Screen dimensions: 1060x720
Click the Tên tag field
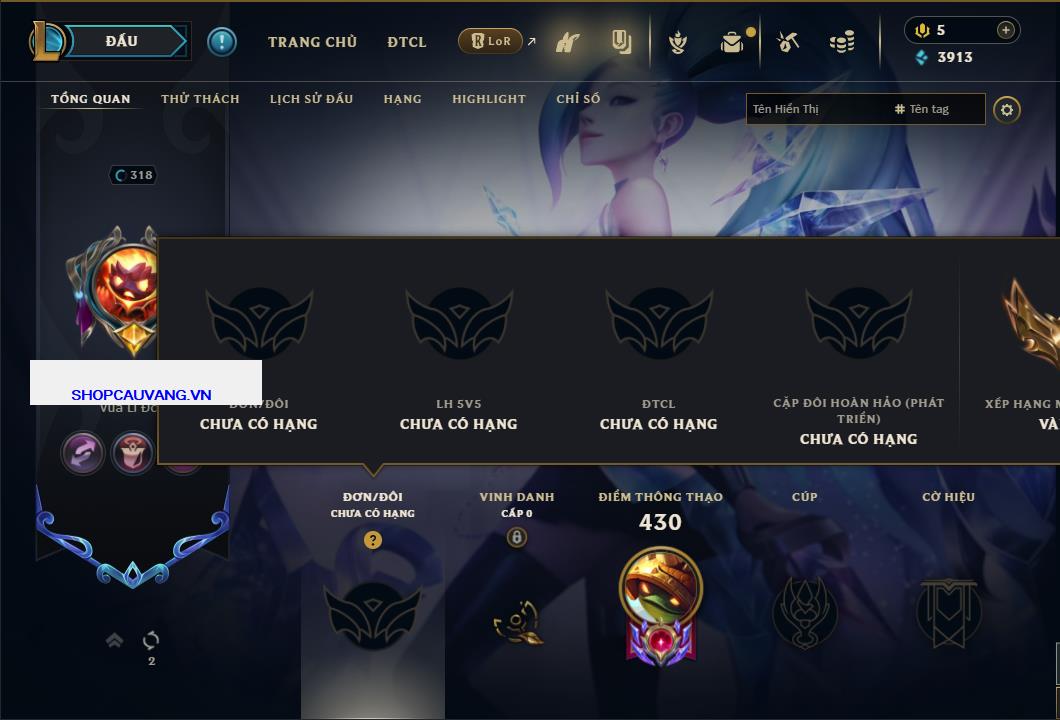point(938,109)
